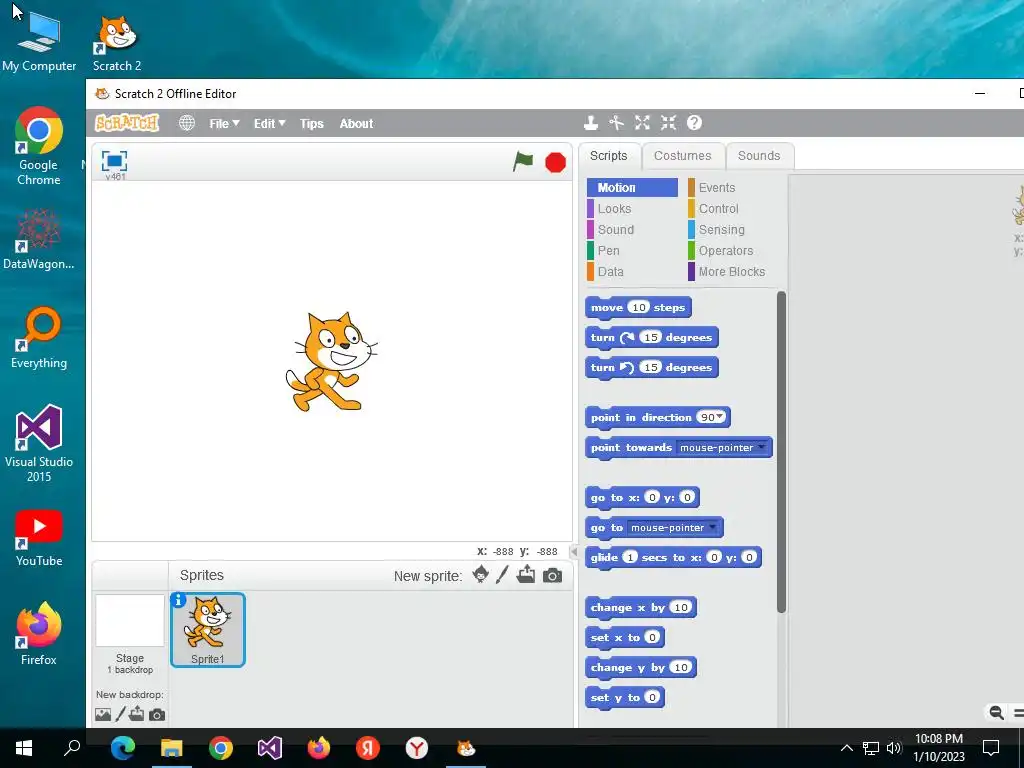The height and width of the screenshot is (768, 1024).
Task: Paint a new sprite with brush icon
Action: [x=502, y=575]
